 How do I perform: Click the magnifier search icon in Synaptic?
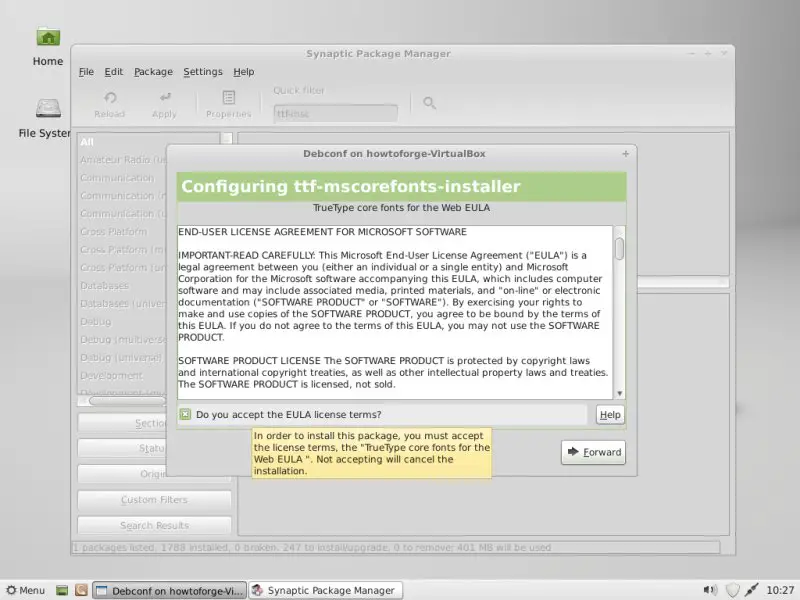point(430,103)
